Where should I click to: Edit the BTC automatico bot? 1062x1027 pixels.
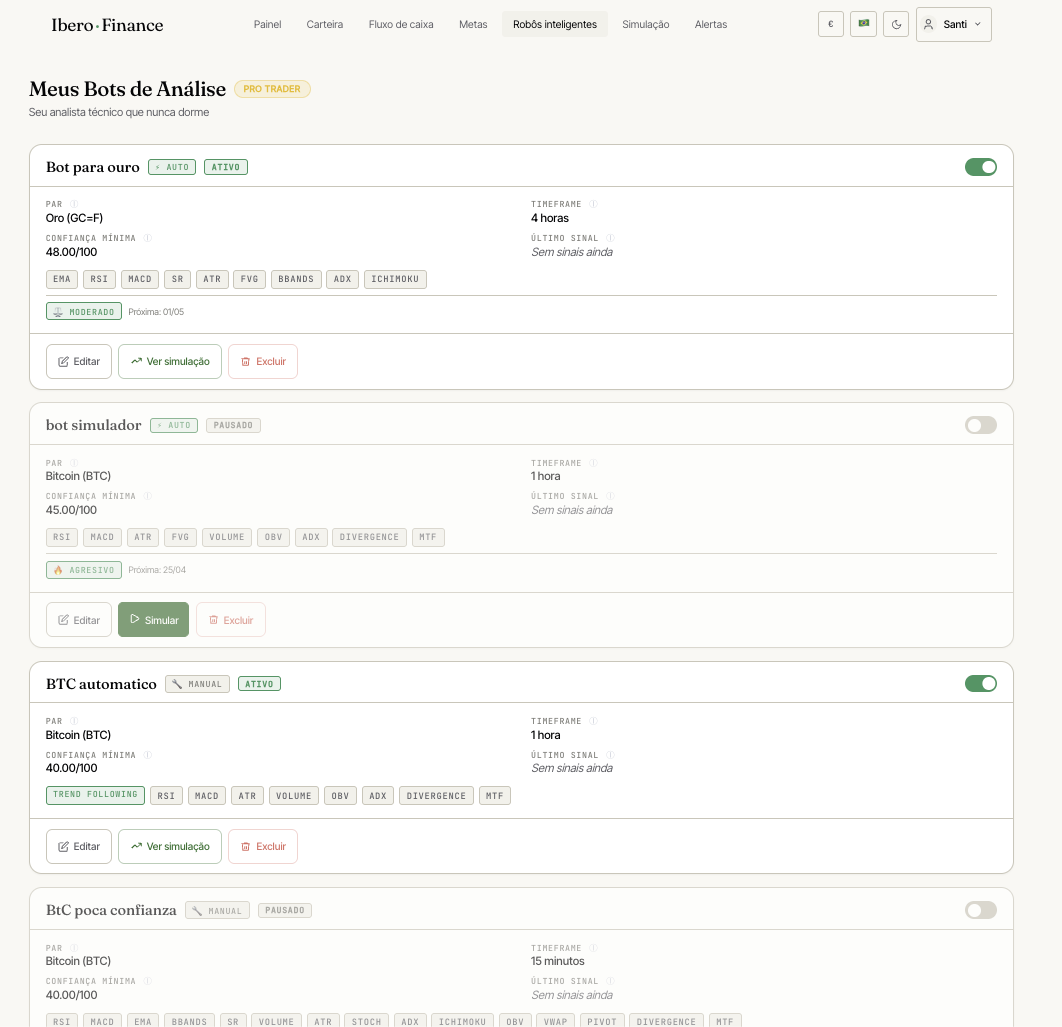click(79, 846)
